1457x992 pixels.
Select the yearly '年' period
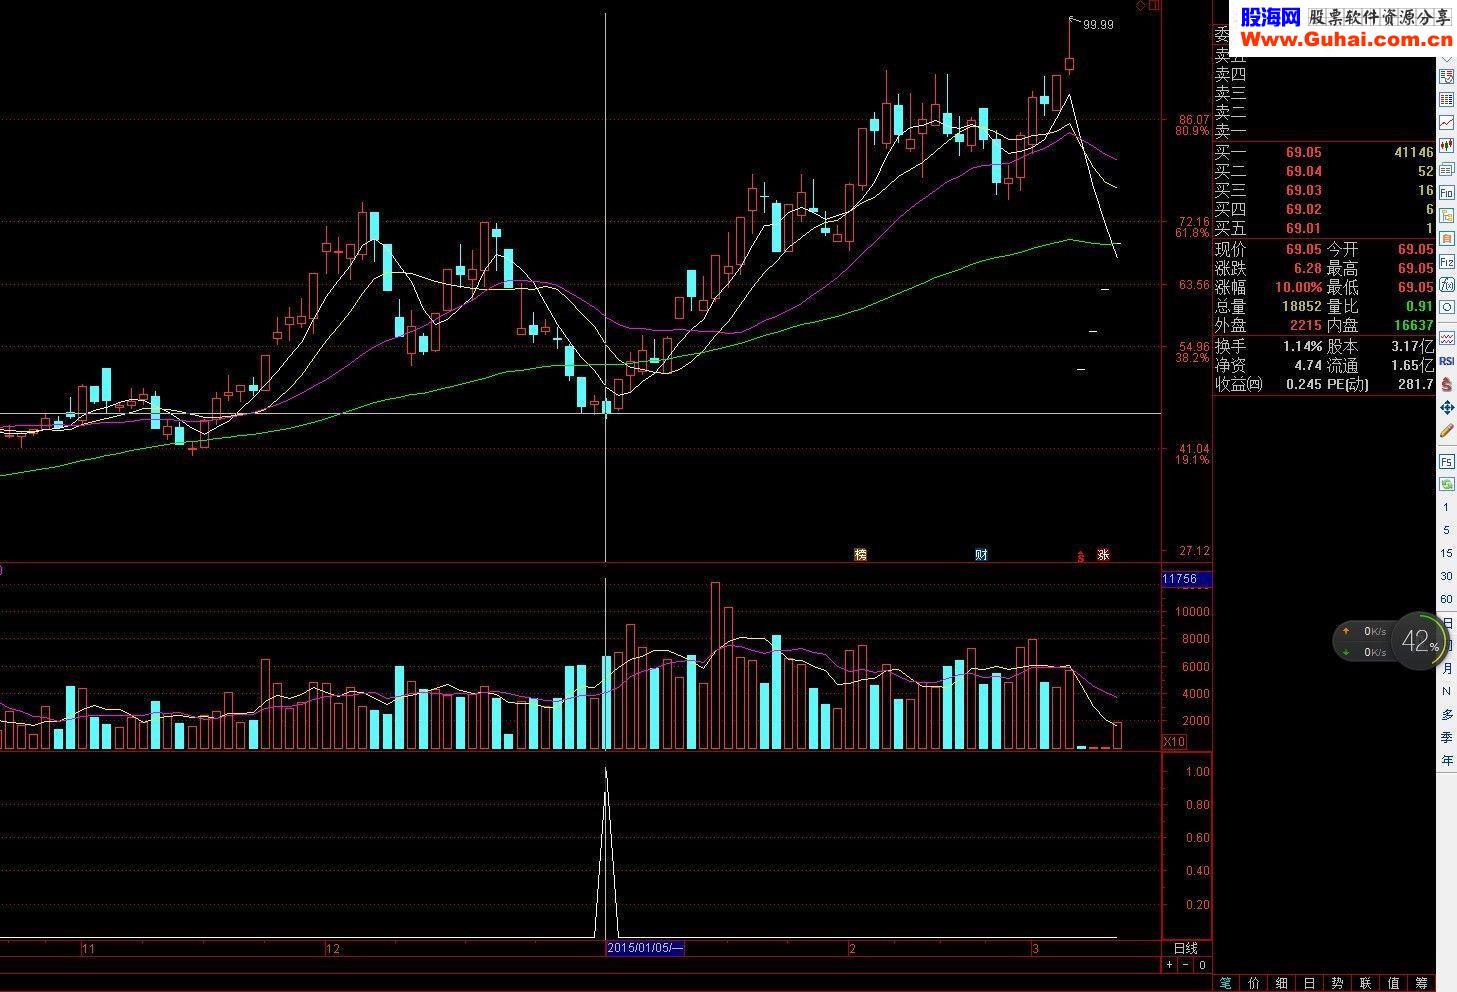tap(1447, 760)
